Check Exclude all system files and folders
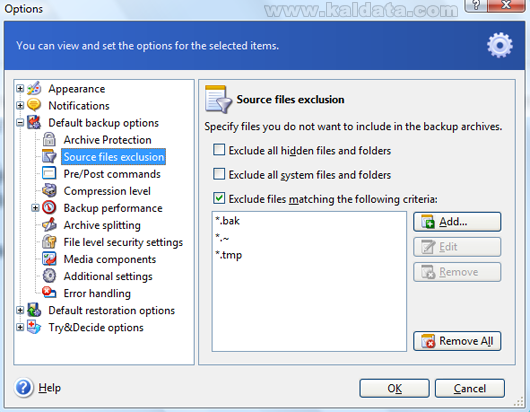The height and width of the screenshot is (412, 530). pyautogui.click(x=219, y=174)
